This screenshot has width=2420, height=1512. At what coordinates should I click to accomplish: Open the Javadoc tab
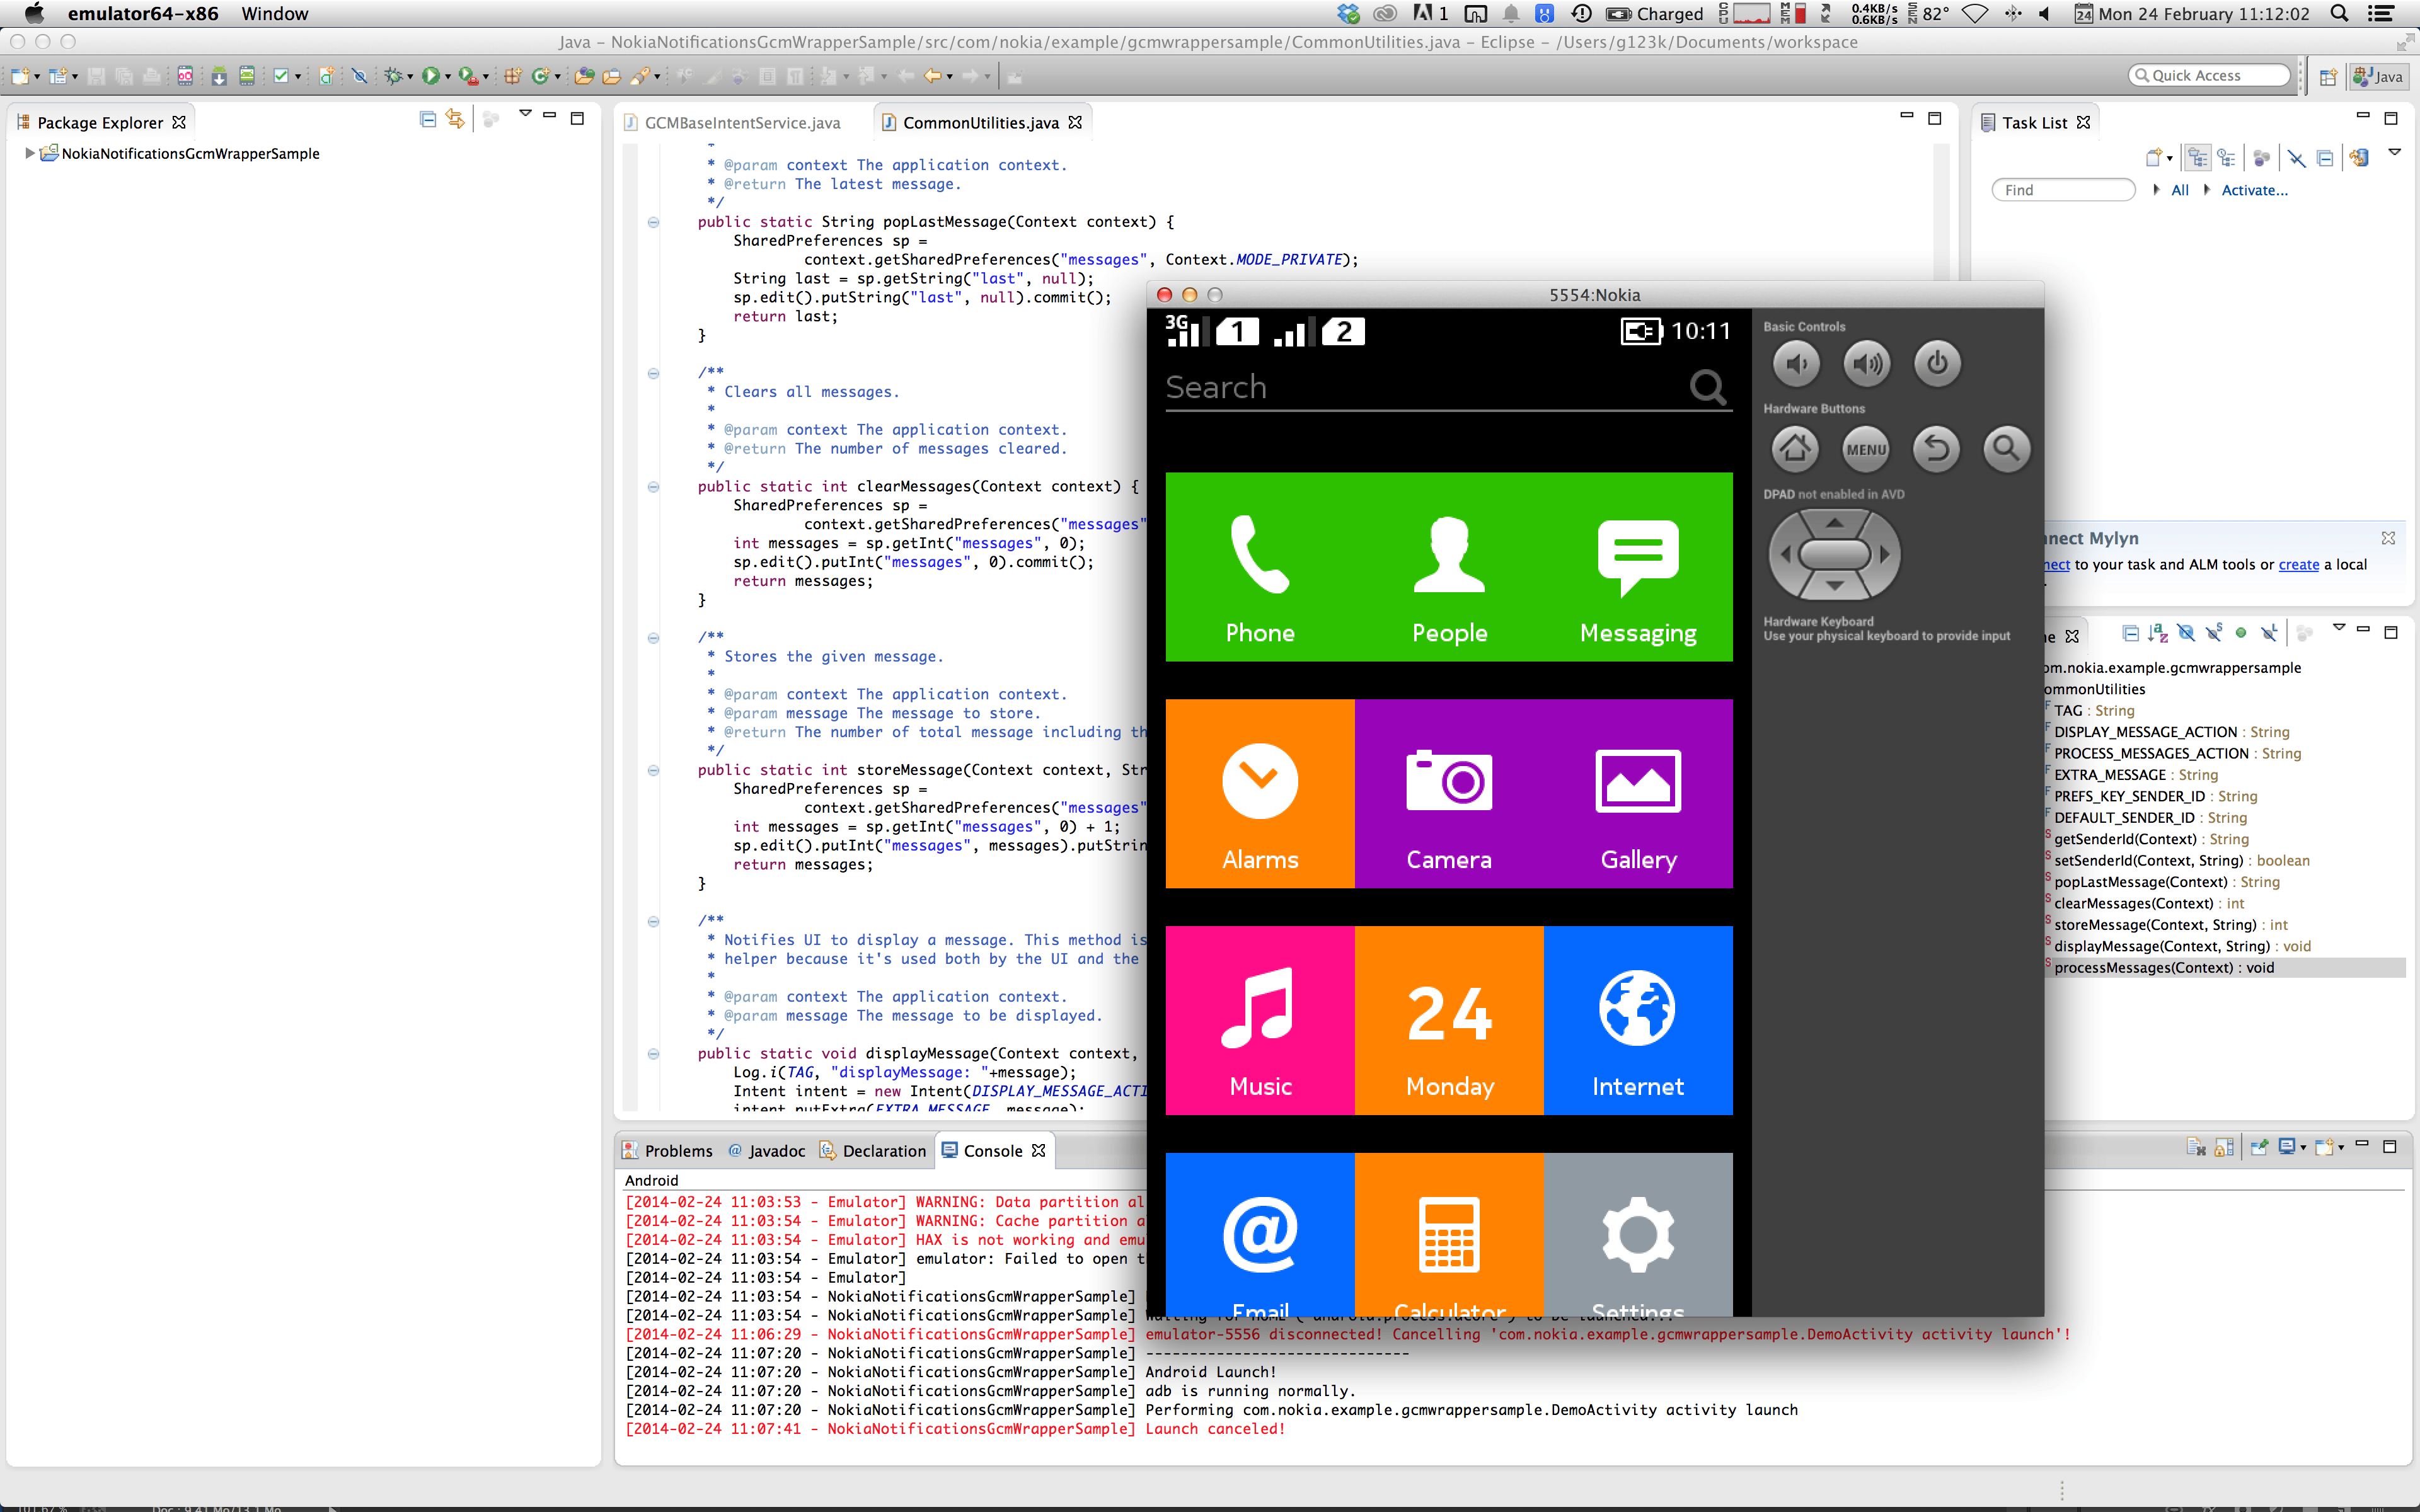tap(767, 1151)
